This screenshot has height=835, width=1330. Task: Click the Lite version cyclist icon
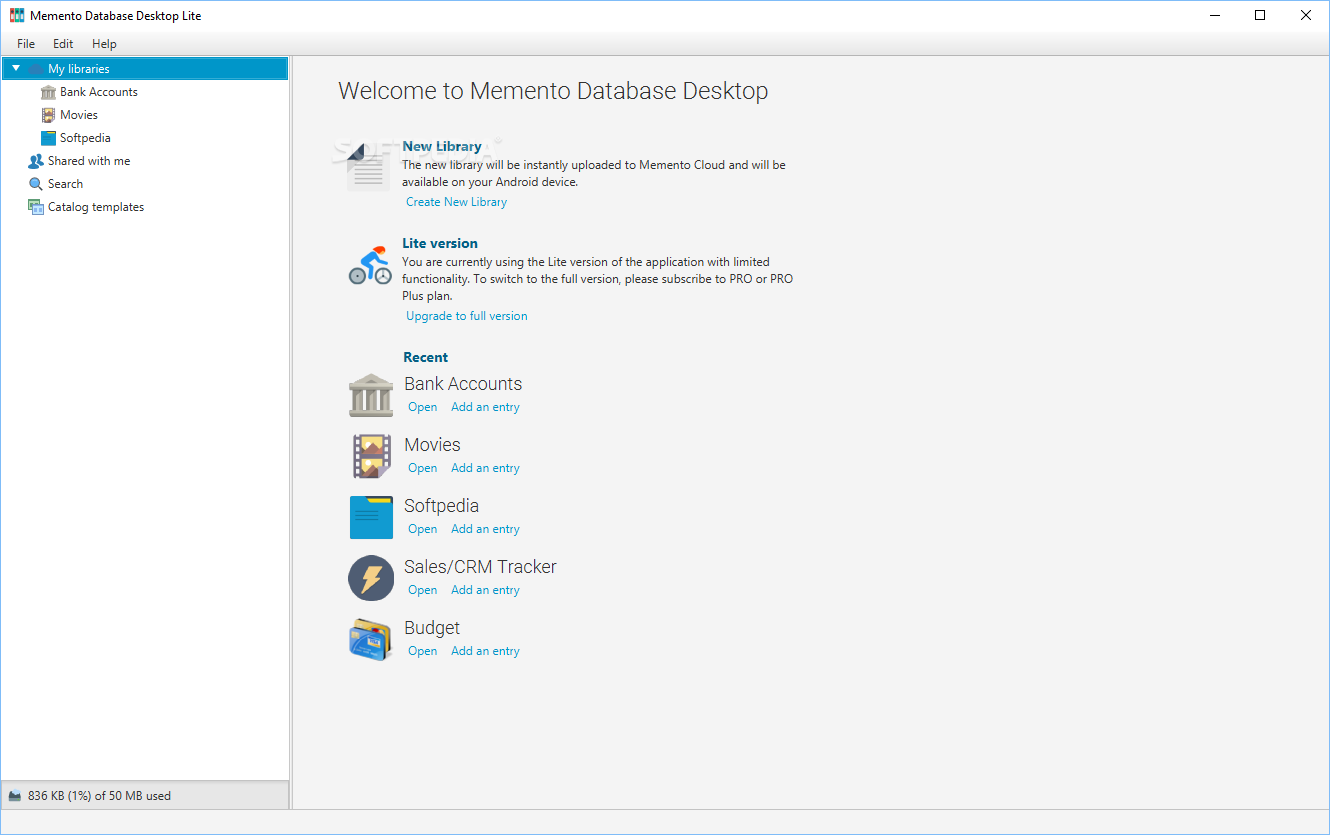370,265
